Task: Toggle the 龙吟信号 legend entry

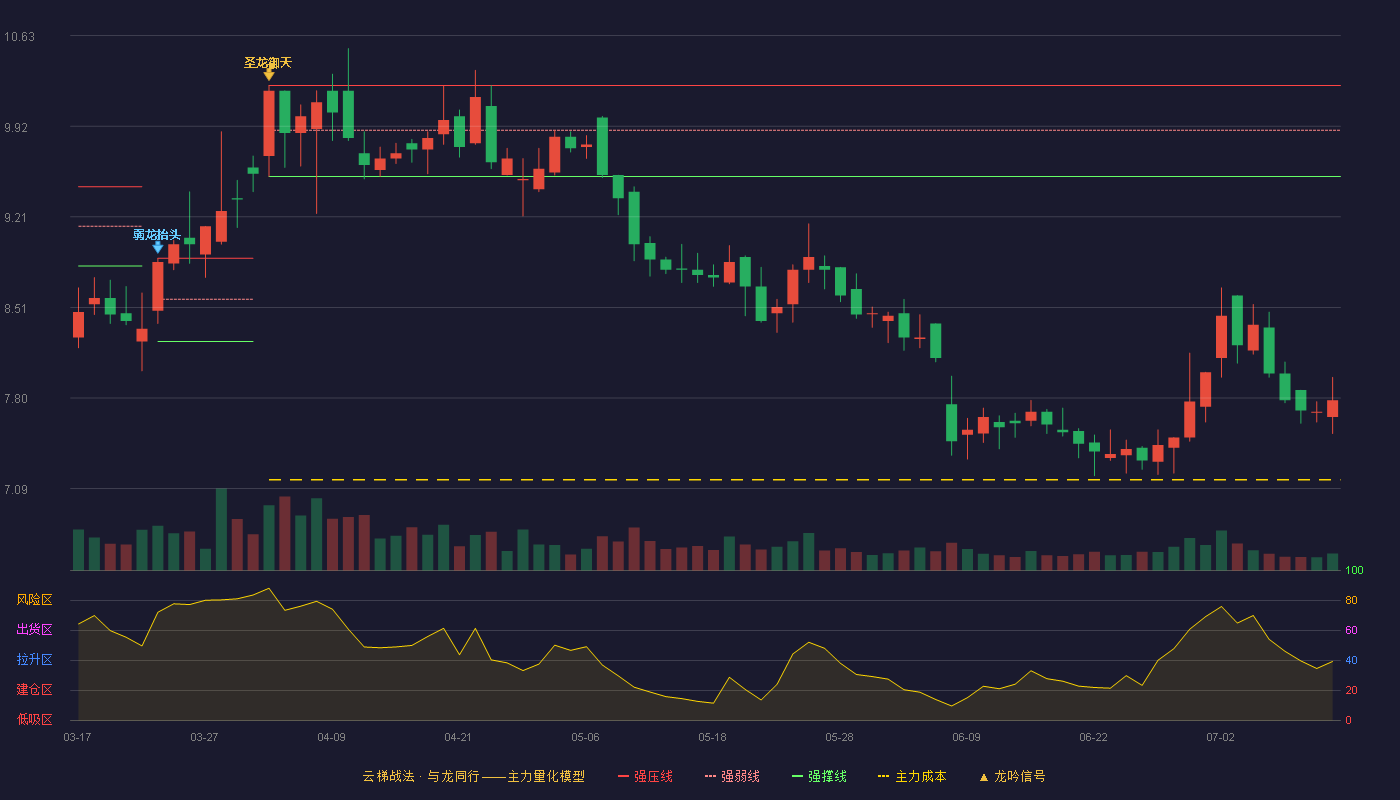Action: [1011, 776]
